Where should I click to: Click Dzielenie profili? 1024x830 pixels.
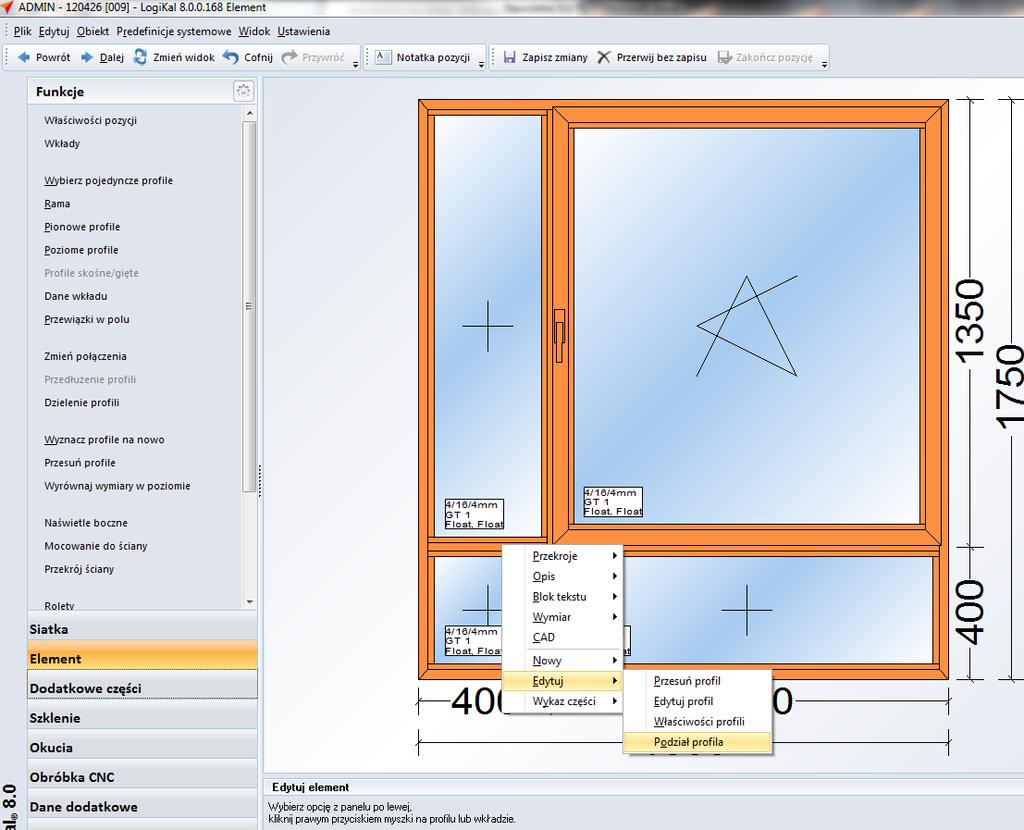(82, 403)
